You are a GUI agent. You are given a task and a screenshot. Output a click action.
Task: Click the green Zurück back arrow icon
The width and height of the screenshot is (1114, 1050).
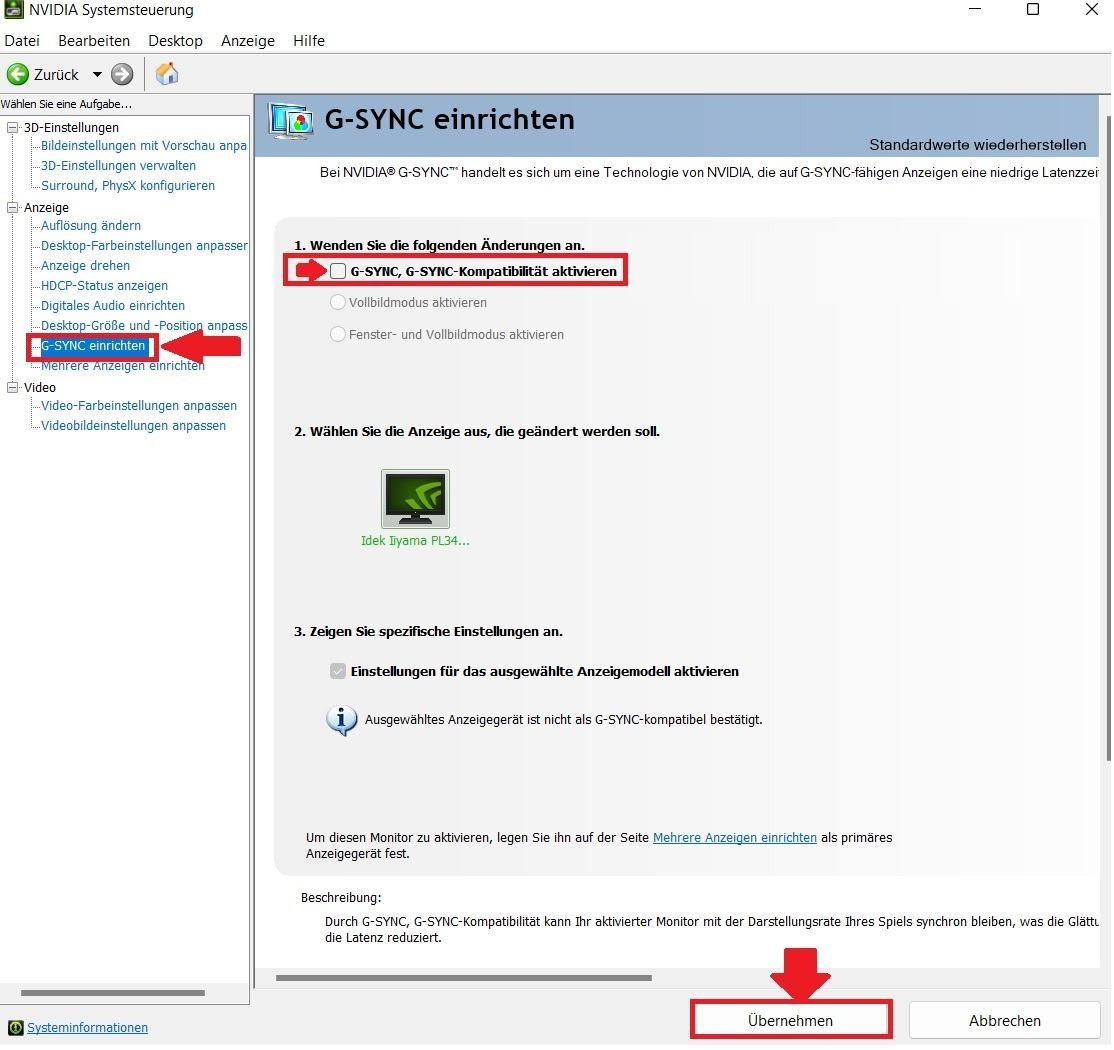pyautogui.click(x=18, y=74)
